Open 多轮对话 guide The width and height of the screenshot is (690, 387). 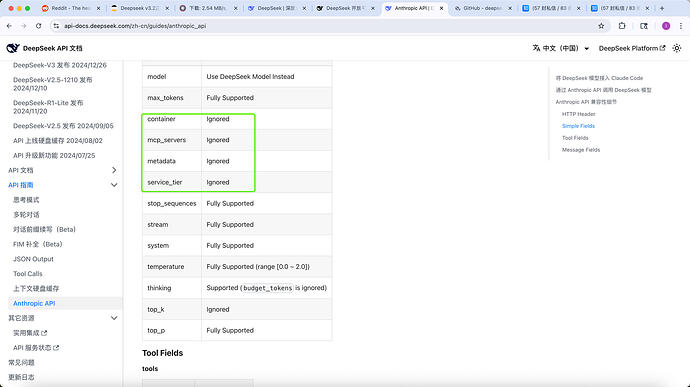pyautogui.click(x=26, y=214)
